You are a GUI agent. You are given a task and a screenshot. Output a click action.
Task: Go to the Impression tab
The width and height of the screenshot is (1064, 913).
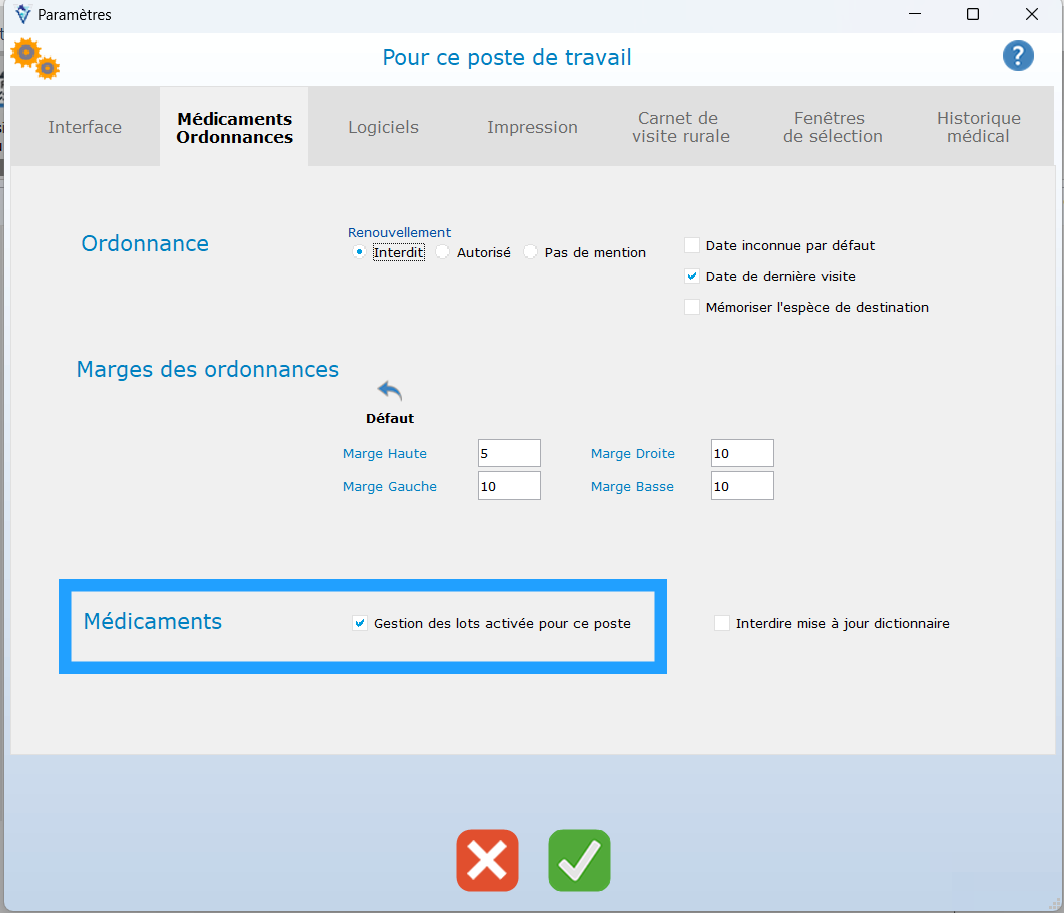(532, 127)
